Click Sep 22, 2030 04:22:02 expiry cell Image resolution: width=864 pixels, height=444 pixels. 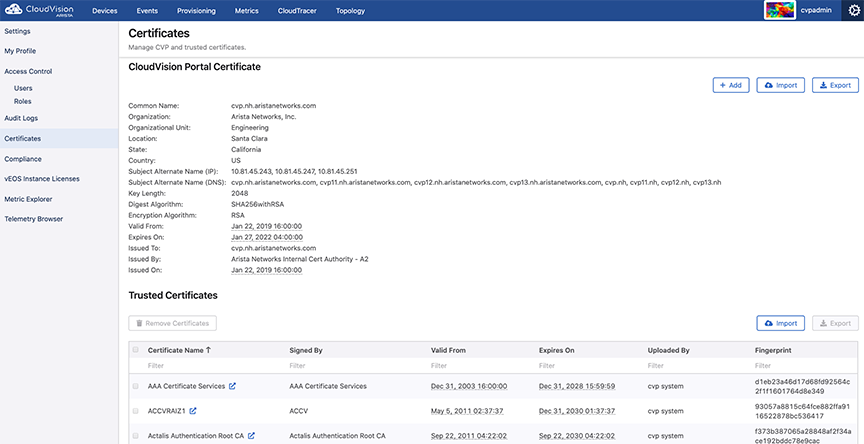pos(577,436)
